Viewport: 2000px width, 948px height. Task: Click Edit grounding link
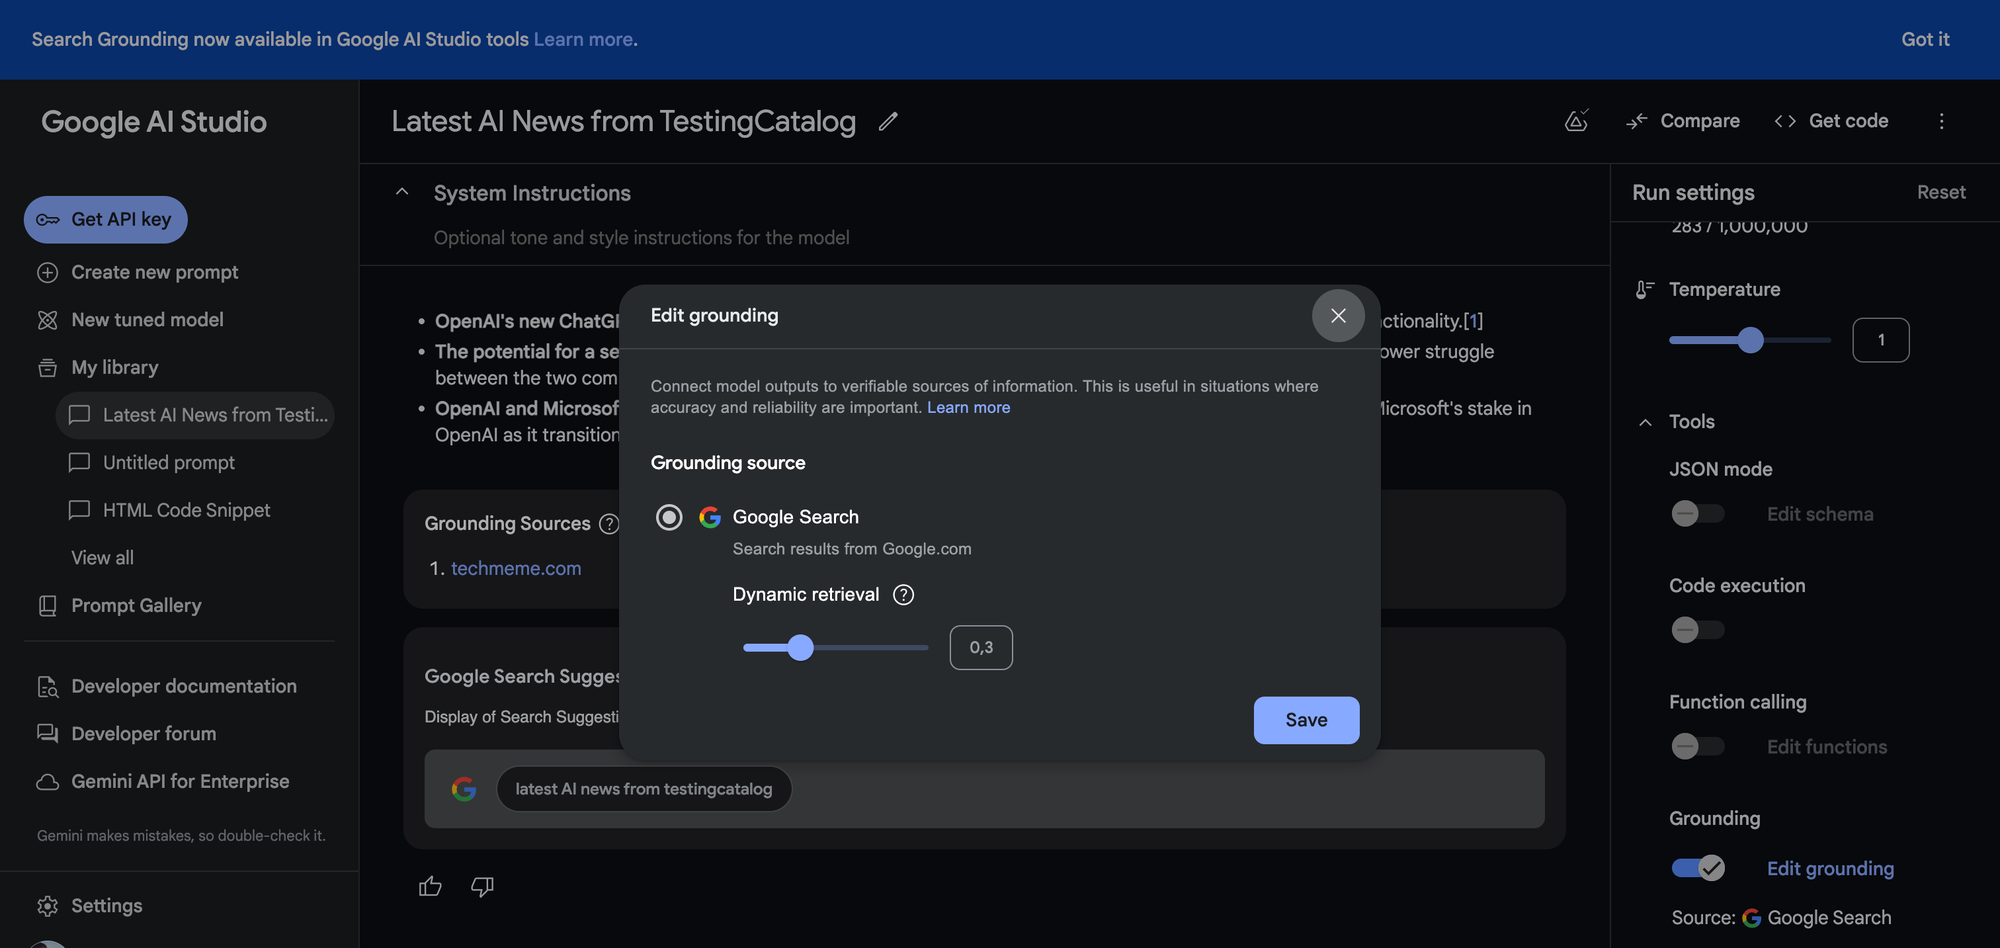[x=1830, y=869]
